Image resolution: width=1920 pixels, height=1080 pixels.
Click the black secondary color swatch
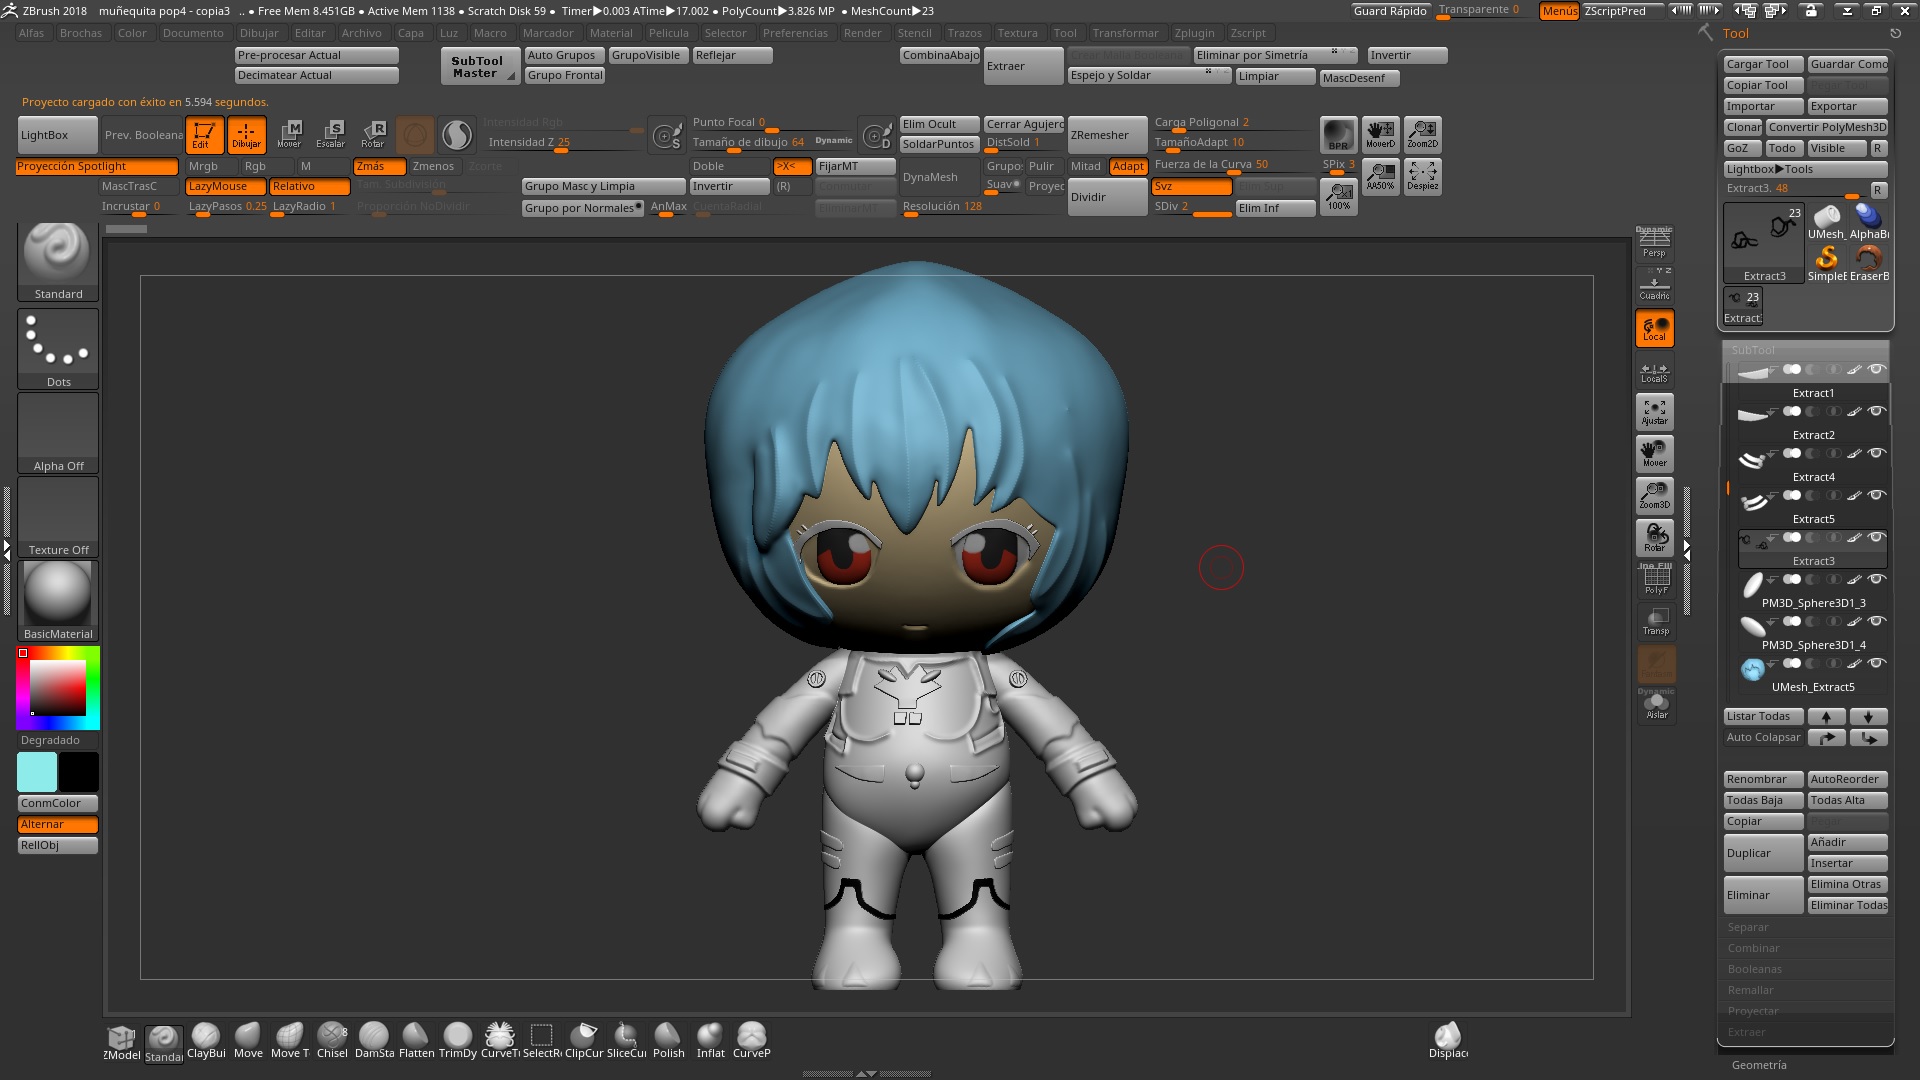click(x=78, y=772)
